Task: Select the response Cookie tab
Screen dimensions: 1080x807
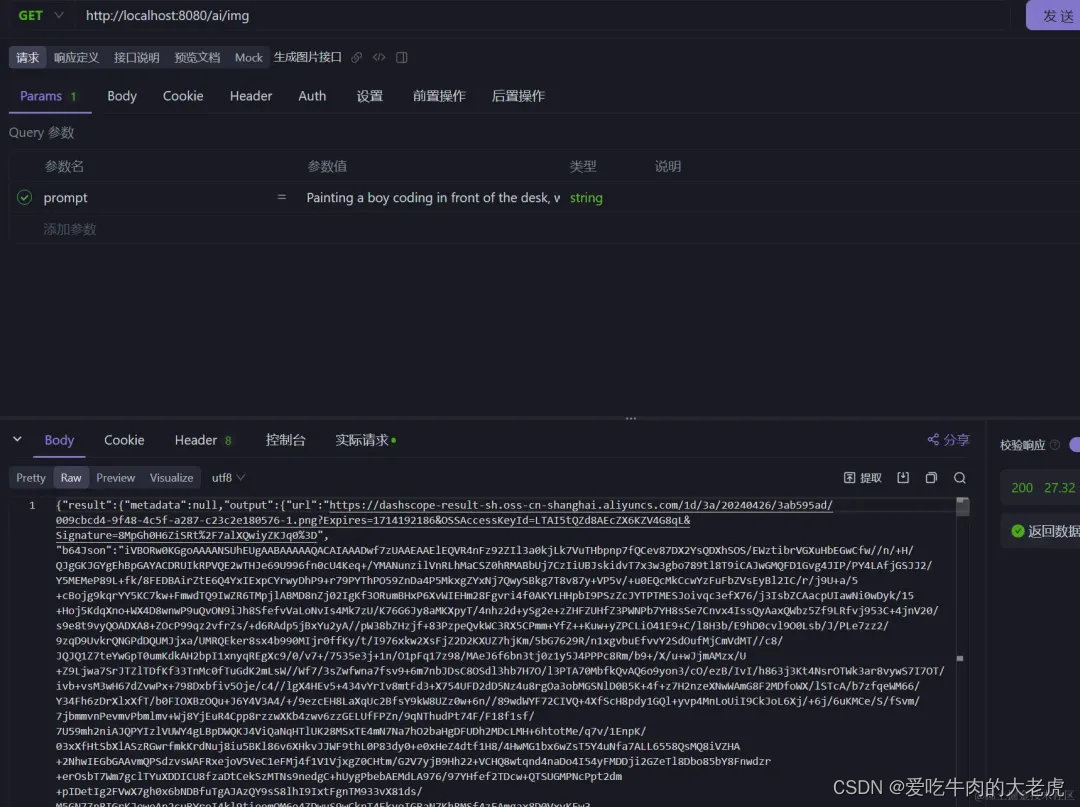Action: [x=124, y=440]
